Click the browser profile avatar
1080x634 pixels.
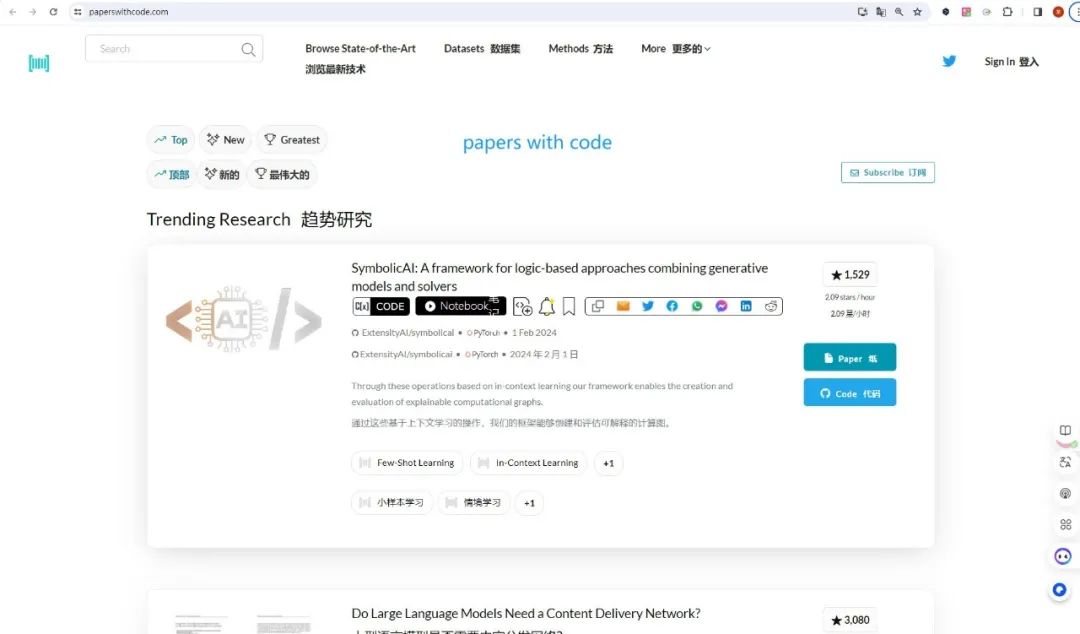[1059, 12]
